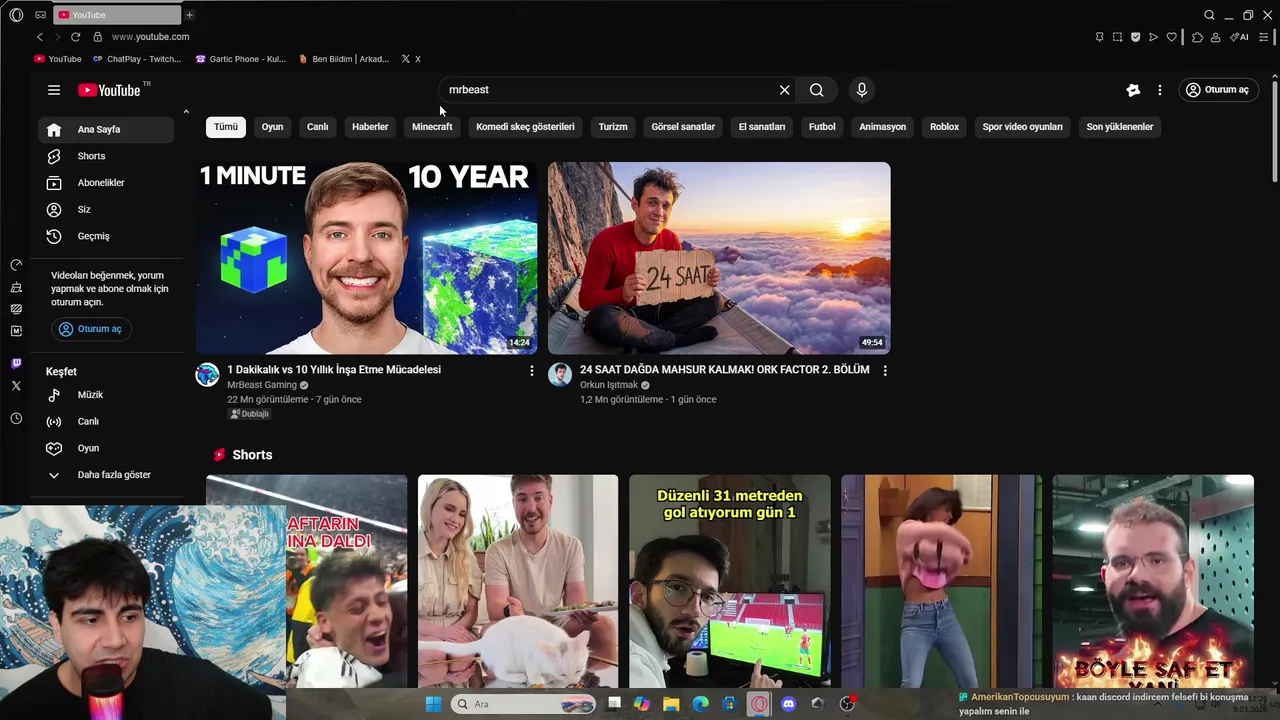Open the snapshot tool in browser toolbar
This screenshot has width=1280, height=720.
point(1117,37)
